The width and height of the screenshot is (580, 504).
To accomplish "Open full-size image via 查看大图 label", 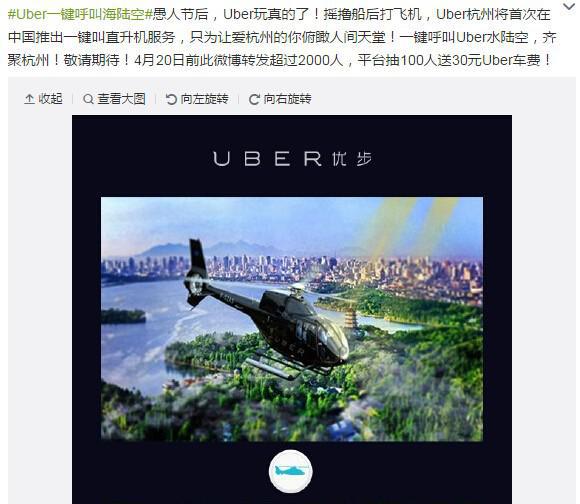I will 121,99.
